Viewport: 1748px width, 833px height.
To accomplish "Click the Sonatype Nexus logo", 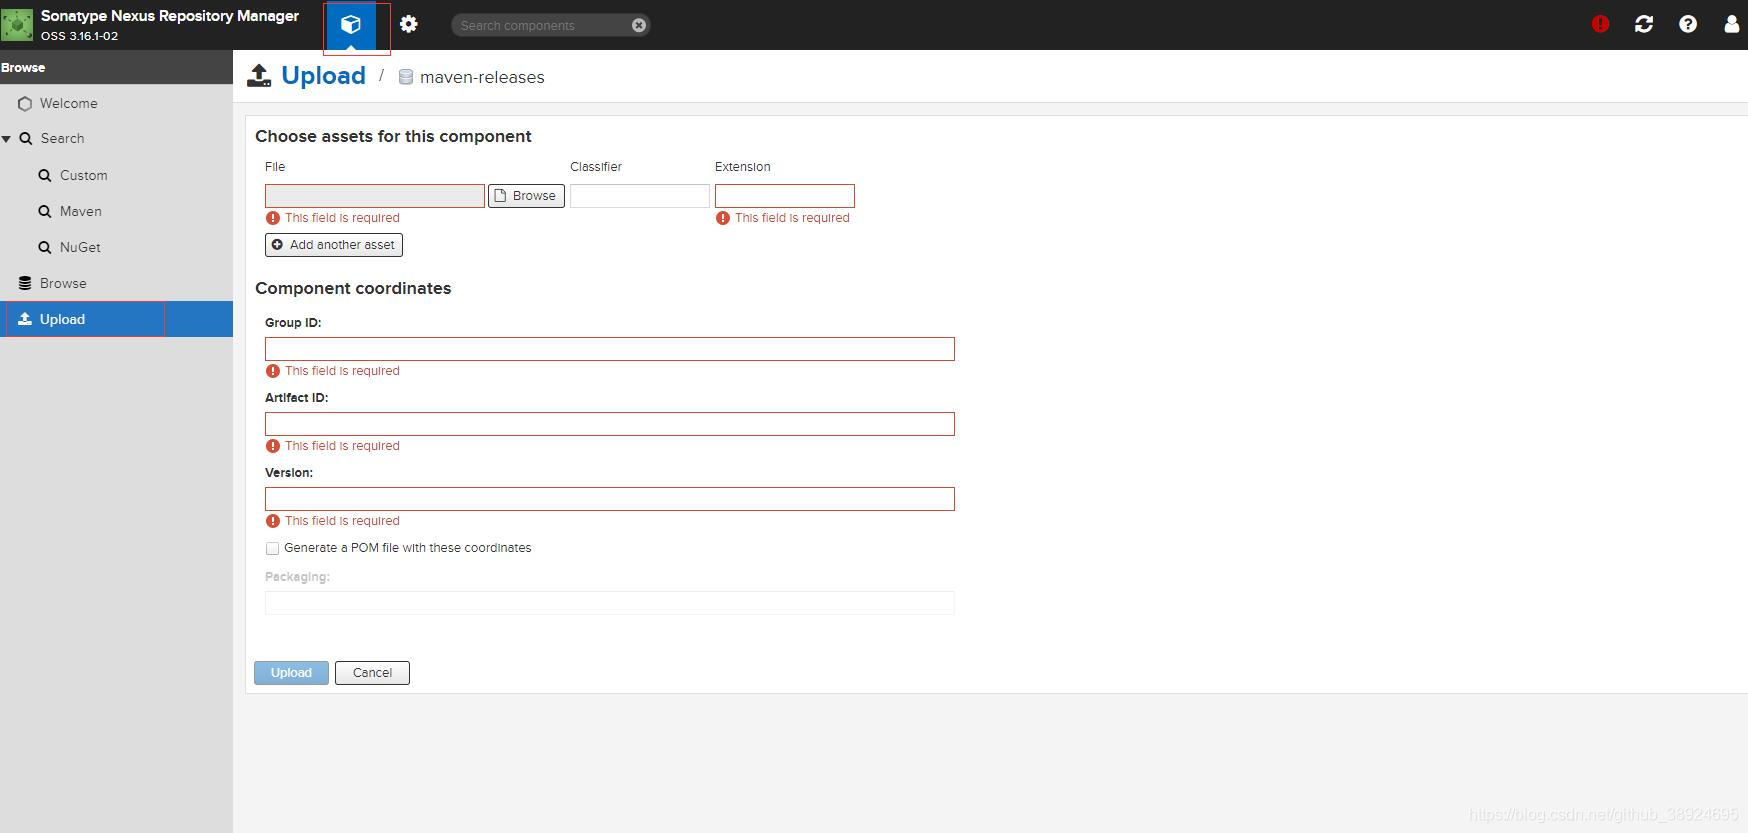I will pyautogui.click(x=17, y=24).
